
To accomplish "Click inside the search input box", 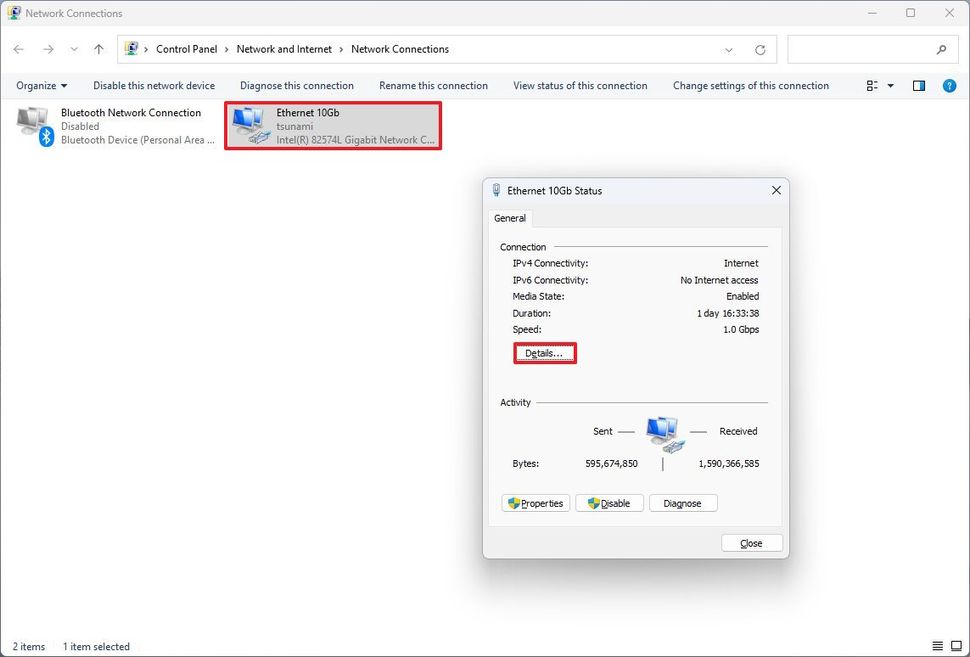I will tap(860, 49).
